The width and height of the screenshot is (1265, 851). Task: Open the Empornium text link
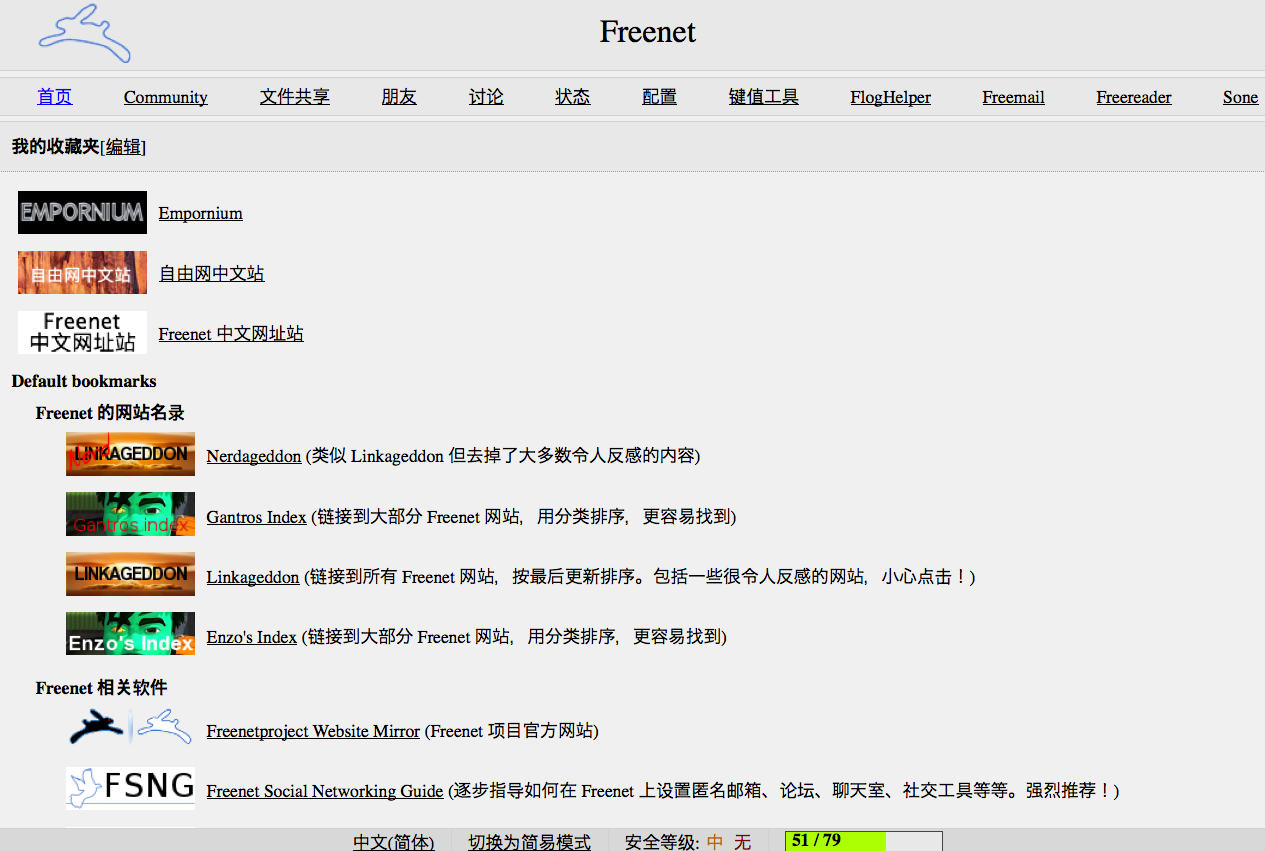(x=201, y=213)
